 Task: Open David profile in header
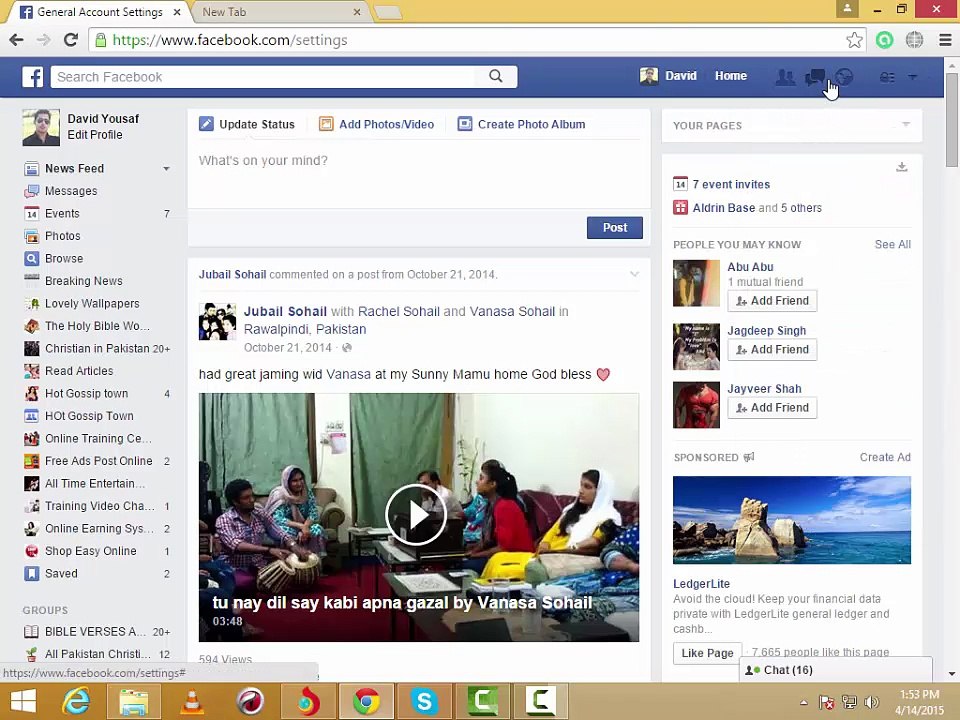pyautogui.click(x=669, y=76)
